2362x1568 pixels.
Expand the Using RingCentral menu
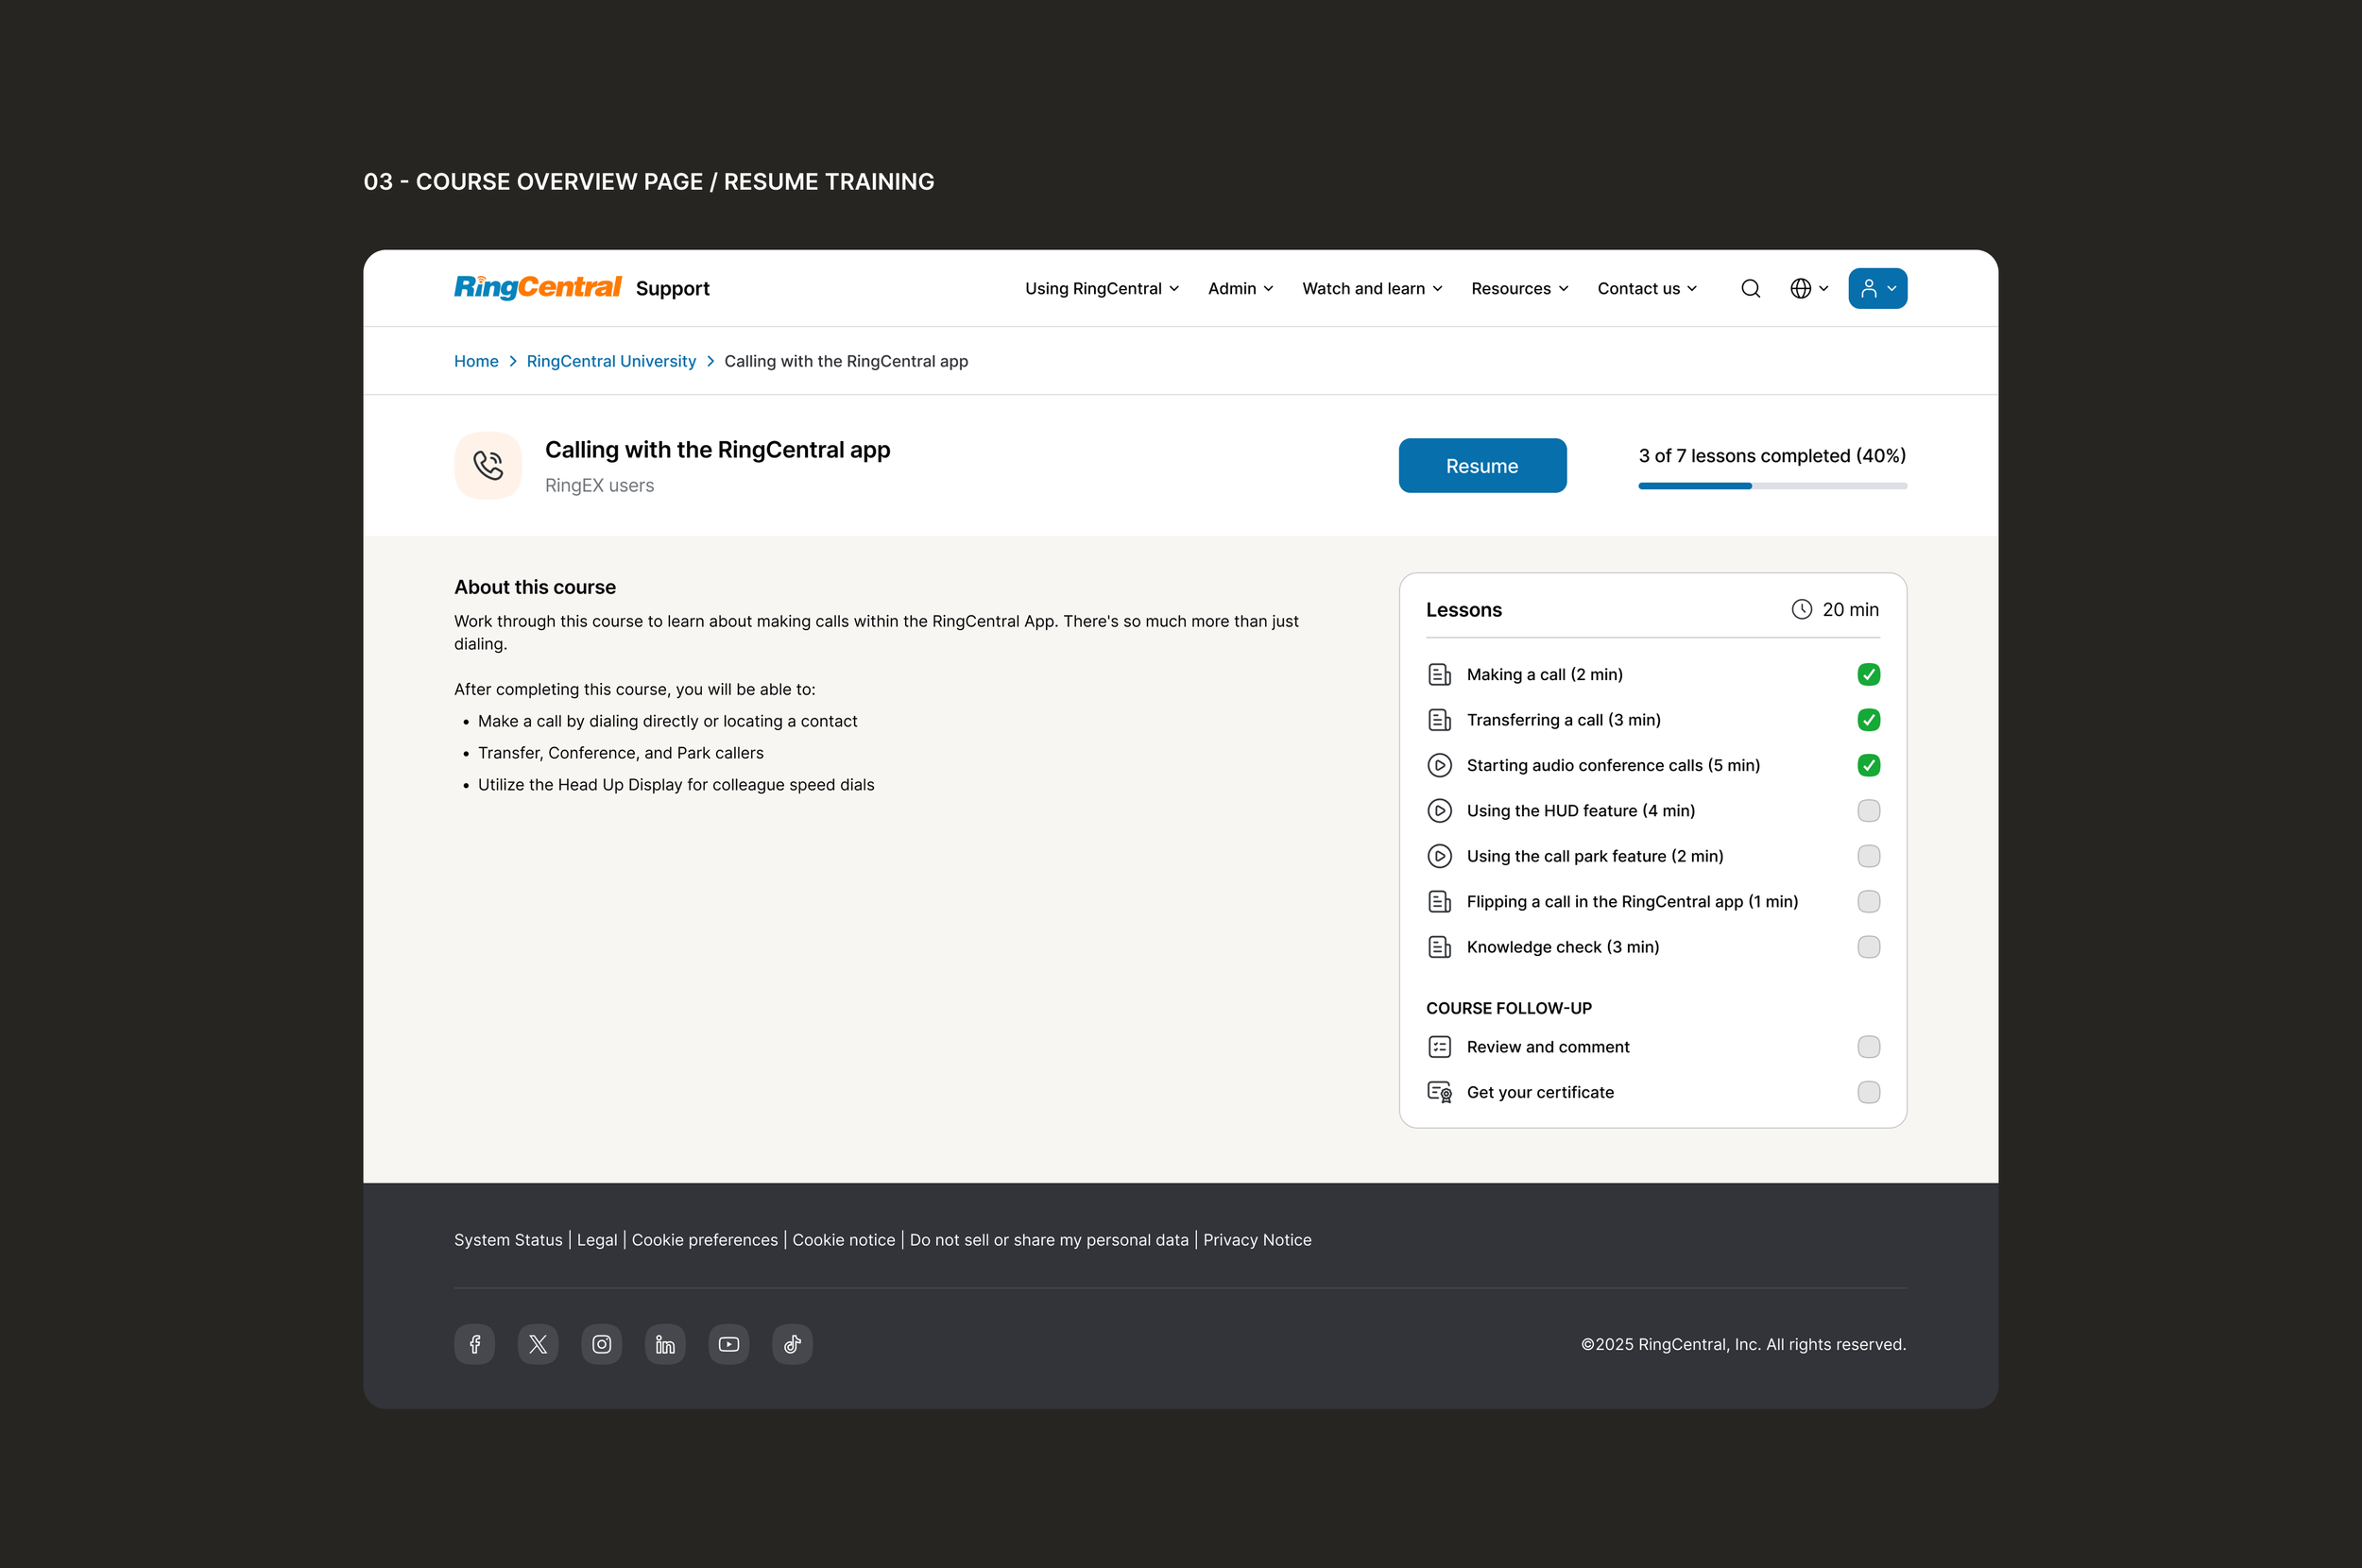1102,288
